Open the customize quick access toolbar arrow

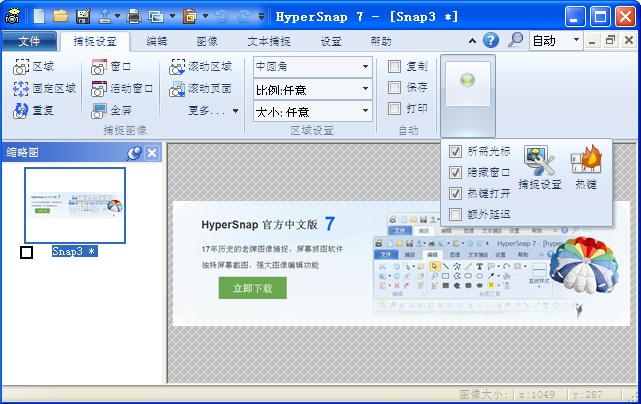tap(262, 16)
